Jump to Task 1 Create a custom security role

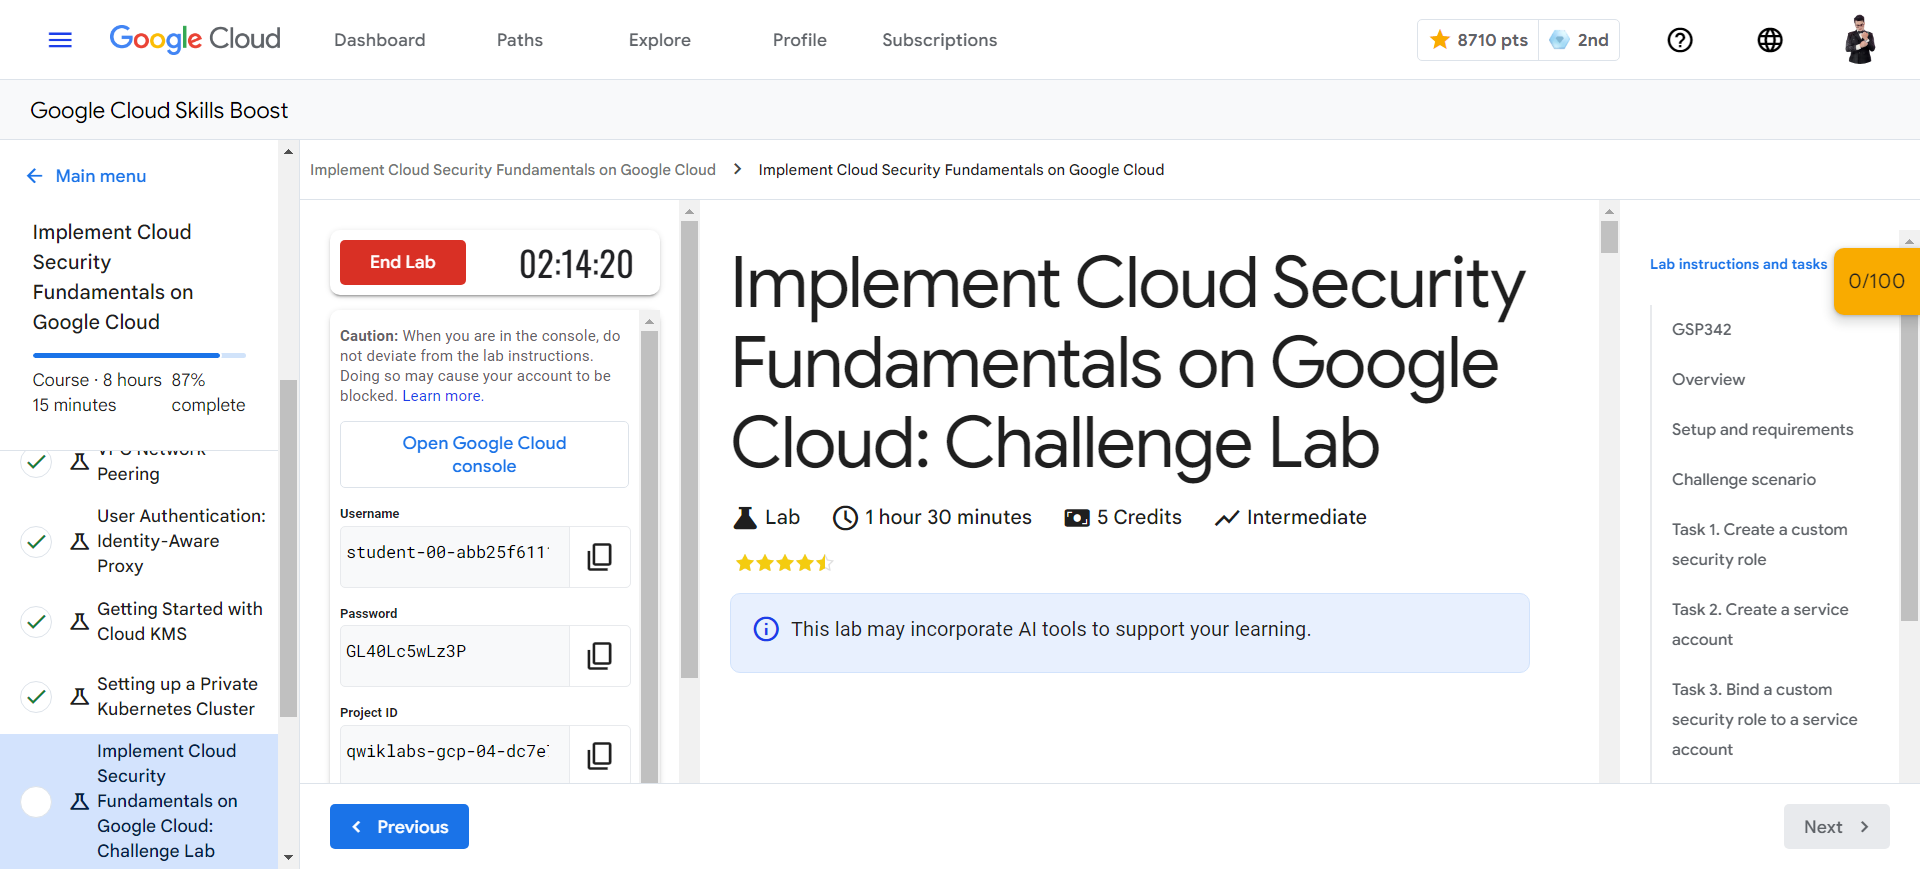tap(1759, 544)
